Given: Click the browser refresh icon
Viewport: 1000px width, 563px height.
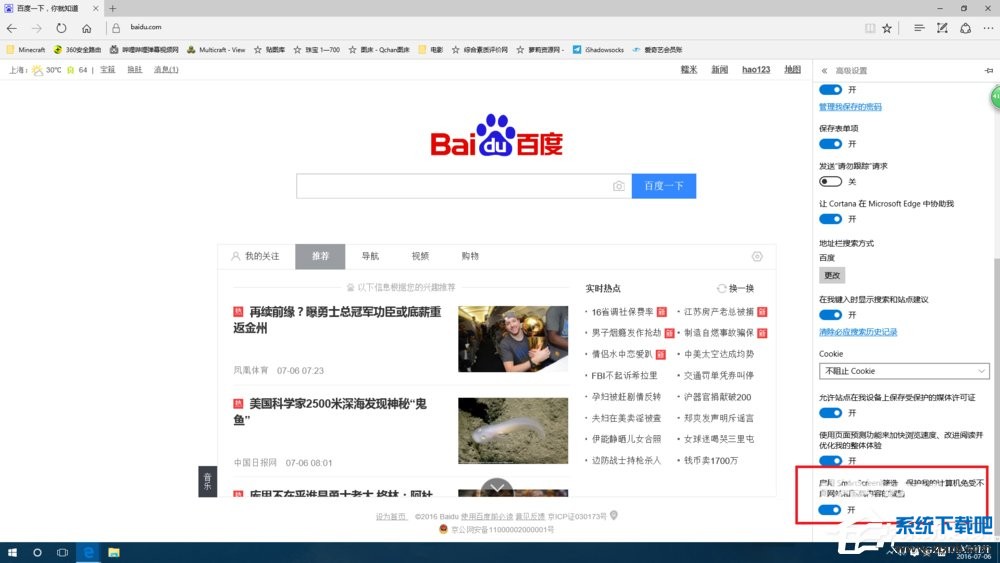Looking at the screenshot, I should tap(61, 28).
